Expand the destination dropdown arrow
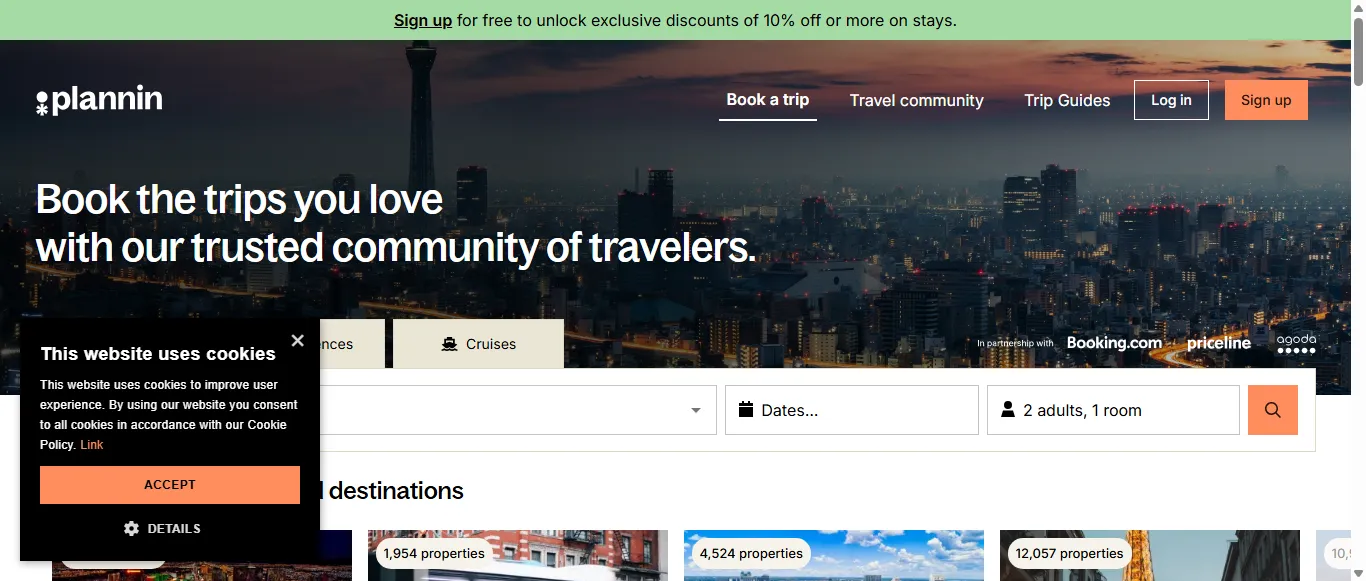Viewport: 1366px width, 581px height. click(696, 410)
